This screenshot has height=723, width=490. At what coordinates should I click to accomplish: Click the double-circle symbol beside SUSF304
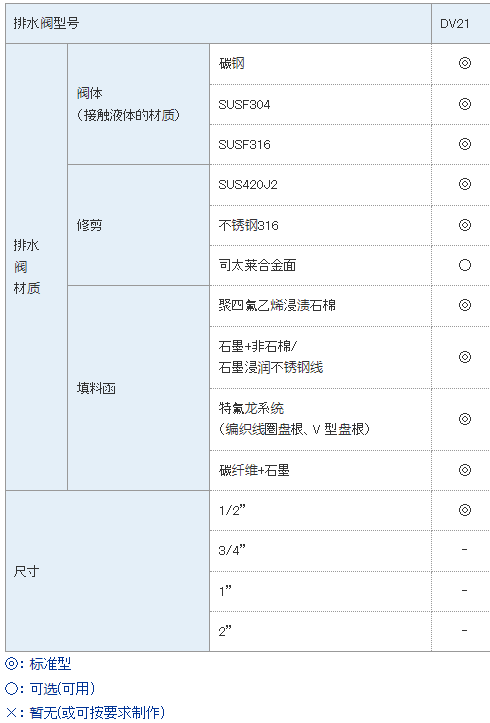[465, 104]
